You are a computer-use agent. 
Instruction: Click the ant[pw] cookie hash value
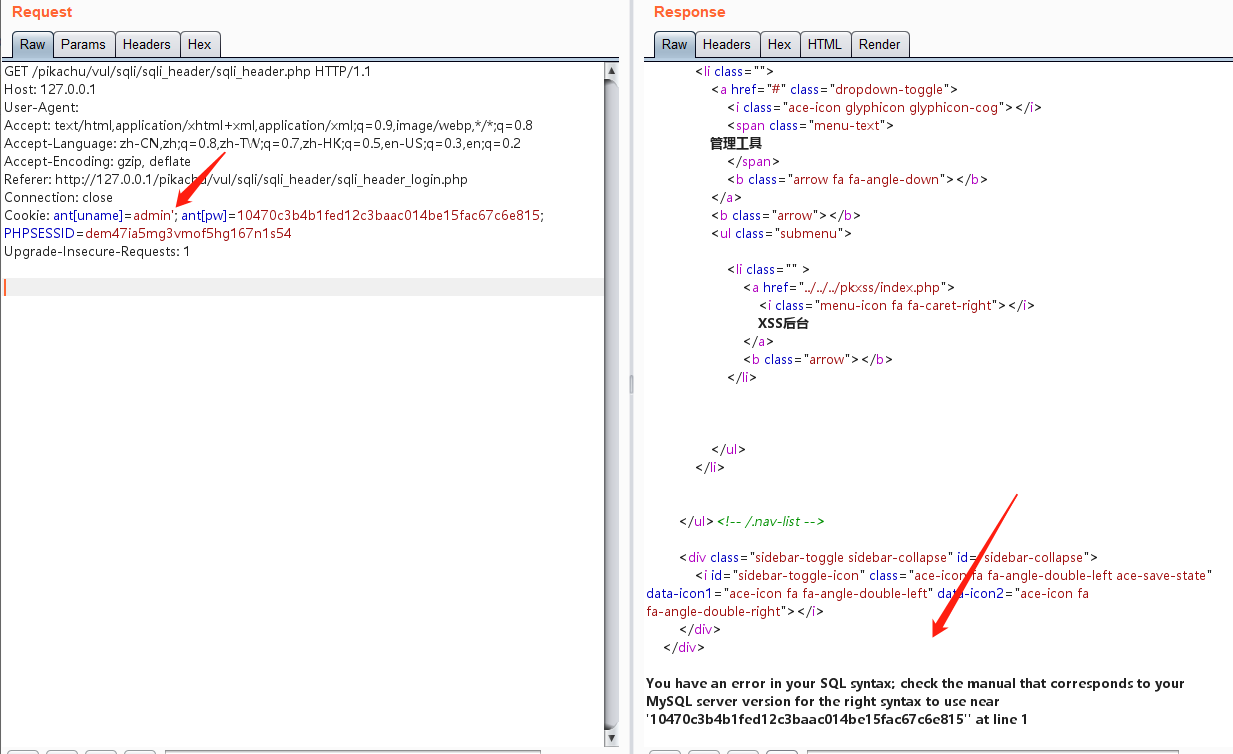click(x=389, y=215)
